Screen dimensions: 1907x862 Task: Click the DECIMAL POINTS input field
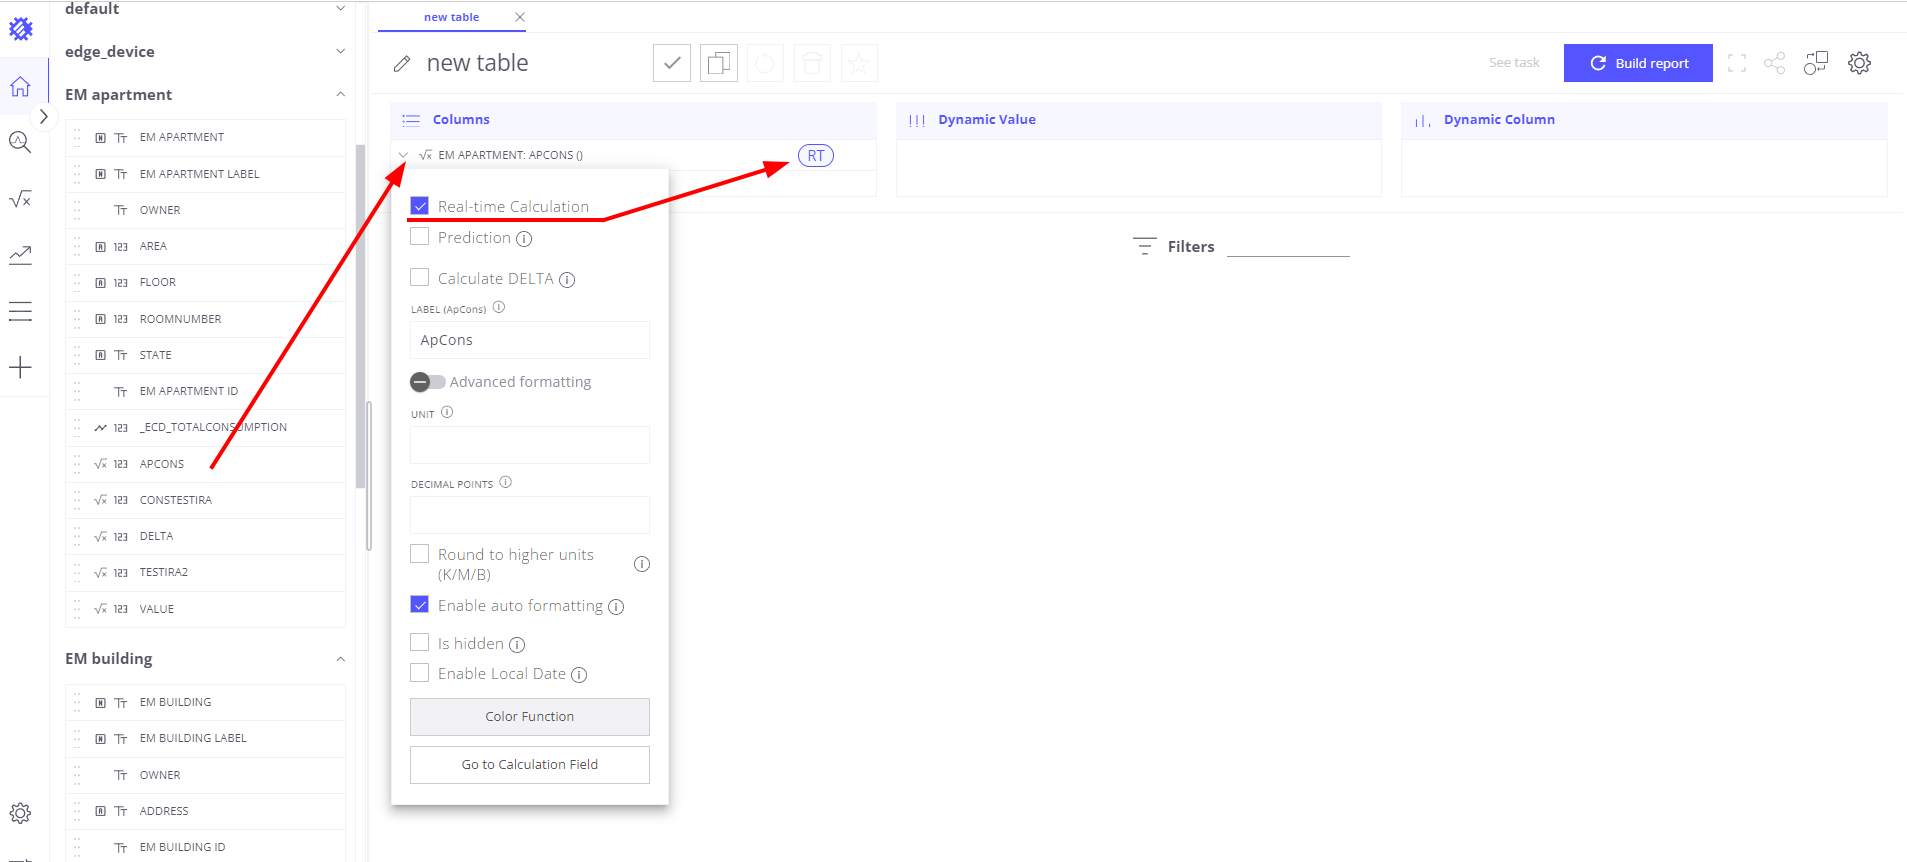[x=529, y=515]
